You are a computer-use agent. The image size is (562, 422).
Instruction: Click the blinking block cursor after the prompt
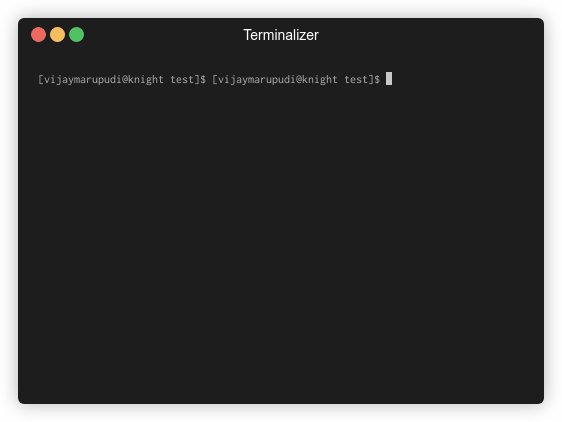click(389, 79)
